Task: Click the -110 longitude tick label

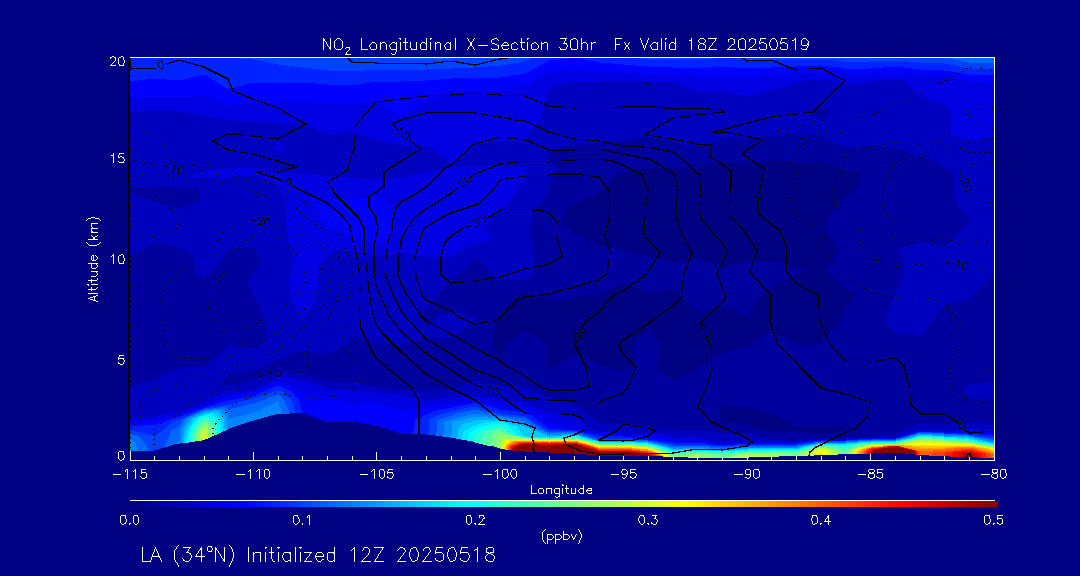Action: (x=253, y=475)
